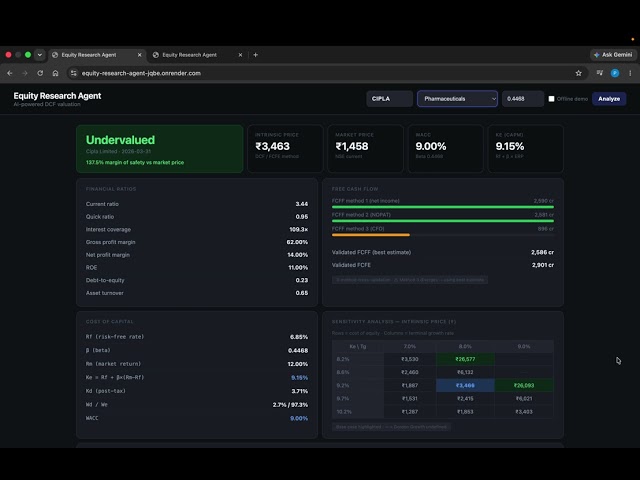Screen dimensions: 640x480
Task: Click the ₹3,403 sensitivity cell
Action: [524, 411]
